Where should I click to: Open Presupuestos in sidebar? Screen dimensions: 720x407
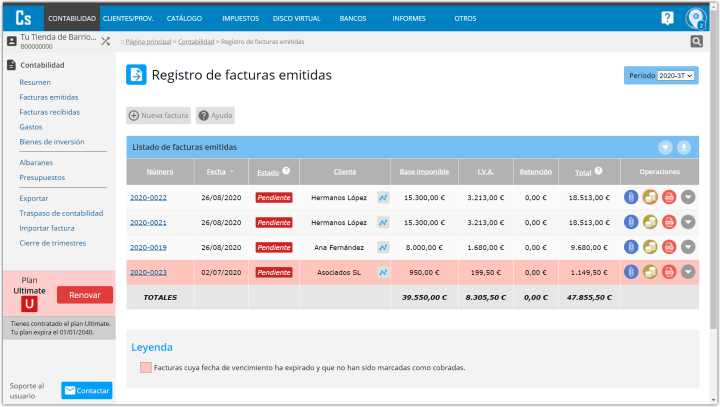[42, 177]
